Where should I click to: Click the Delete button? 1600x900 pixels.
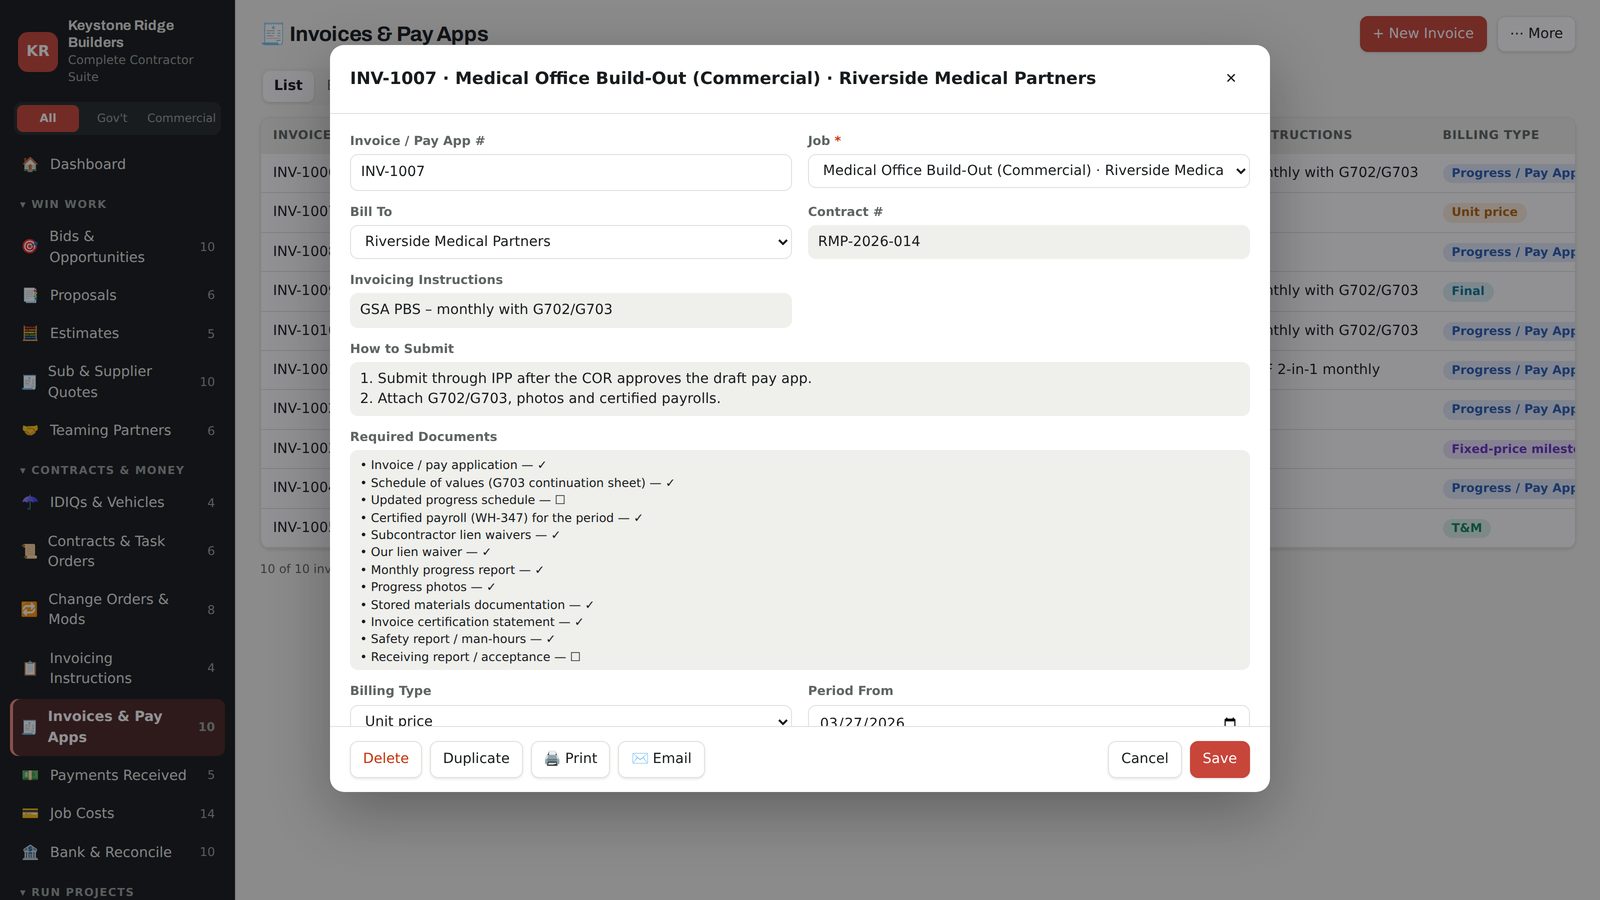tap(386, 759)
